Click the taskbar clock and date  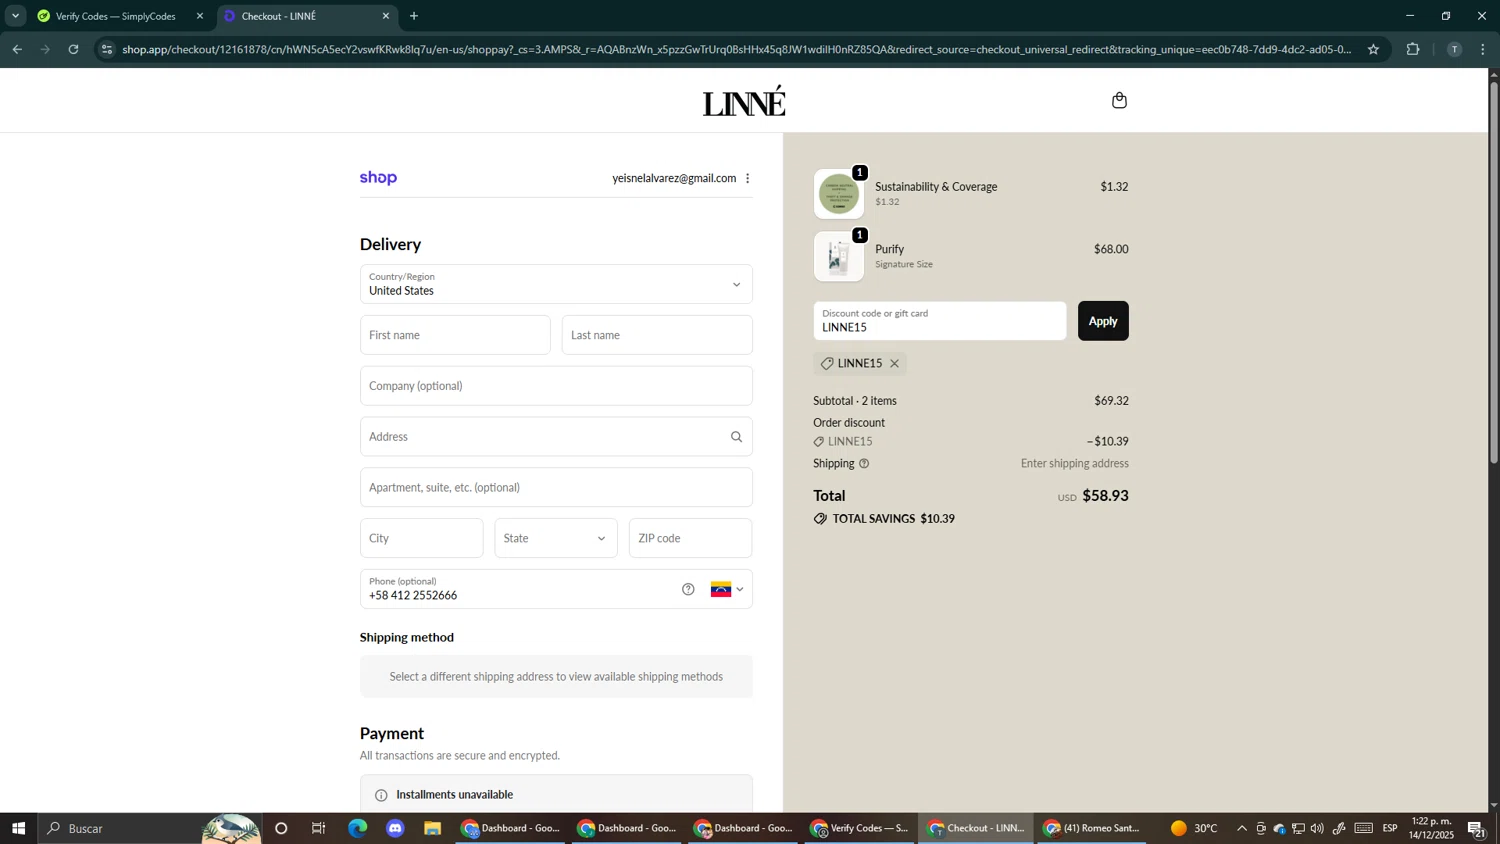click(1432, 828)
